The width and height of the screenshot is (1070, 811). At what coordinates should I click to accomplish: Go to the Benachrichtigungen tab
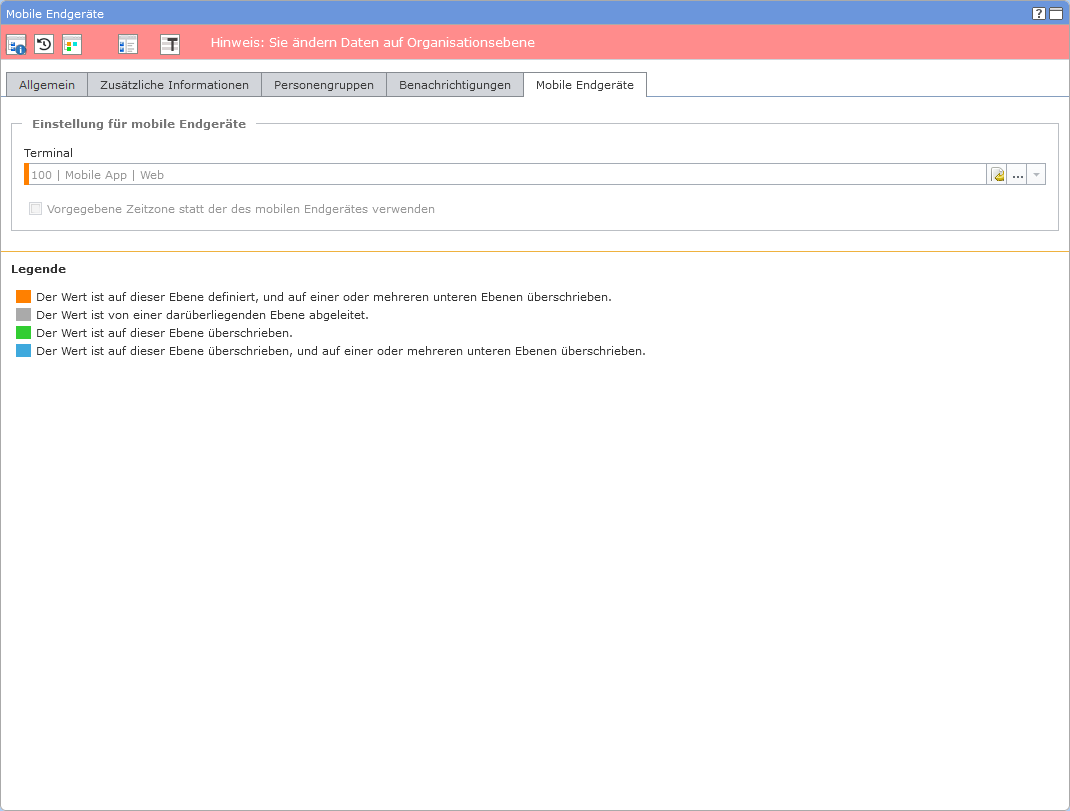click(x=454, y=85)
